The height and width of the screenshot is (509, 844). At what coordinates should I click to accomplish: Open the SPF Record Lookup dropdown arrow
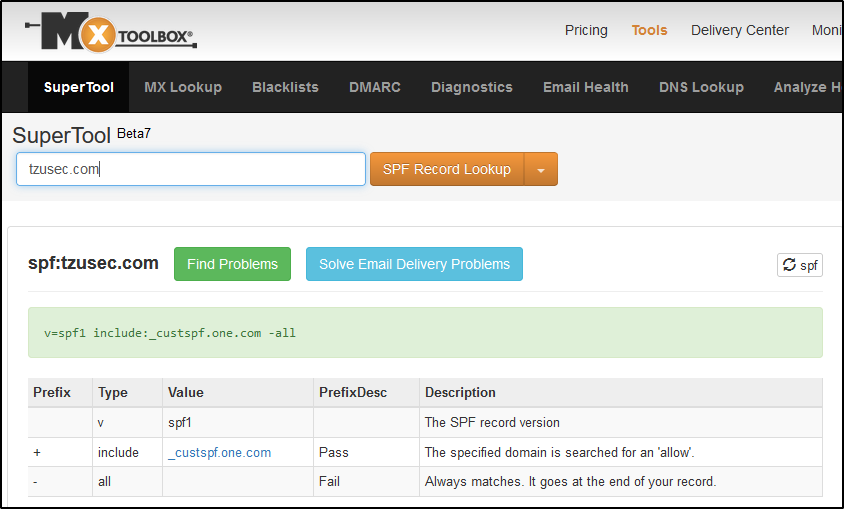coord(541,169)
